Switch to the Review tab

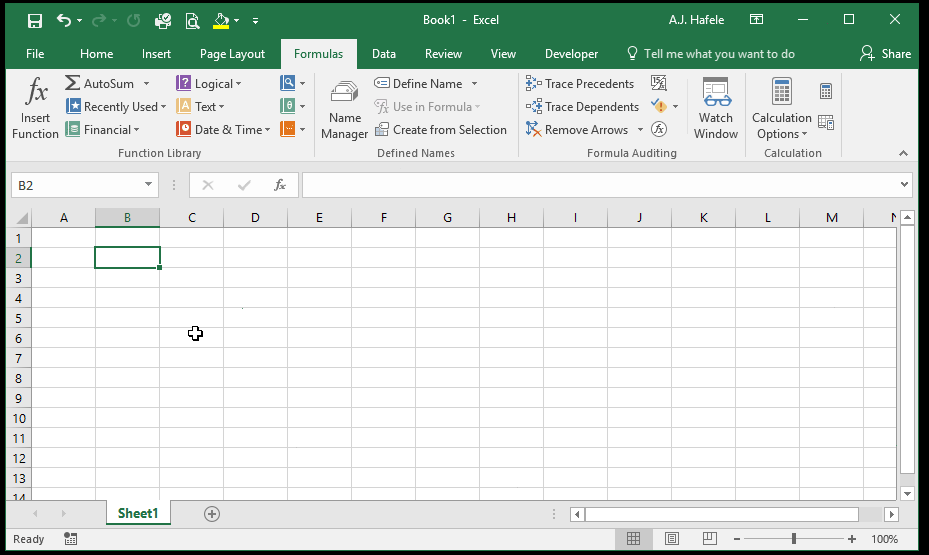point(443,54)
